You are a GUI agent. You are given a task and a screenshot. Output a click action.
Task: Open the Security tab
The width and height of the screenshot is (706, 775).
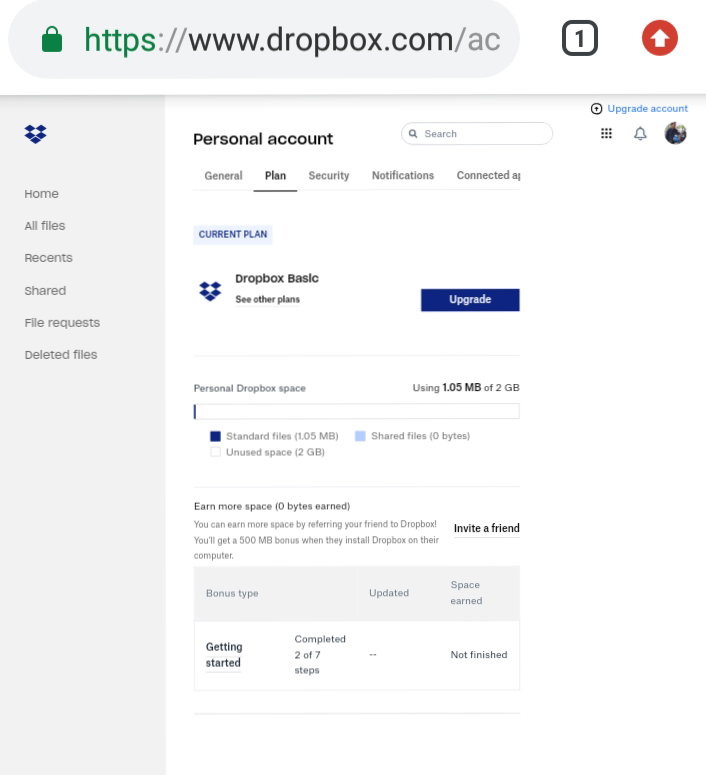329,175
